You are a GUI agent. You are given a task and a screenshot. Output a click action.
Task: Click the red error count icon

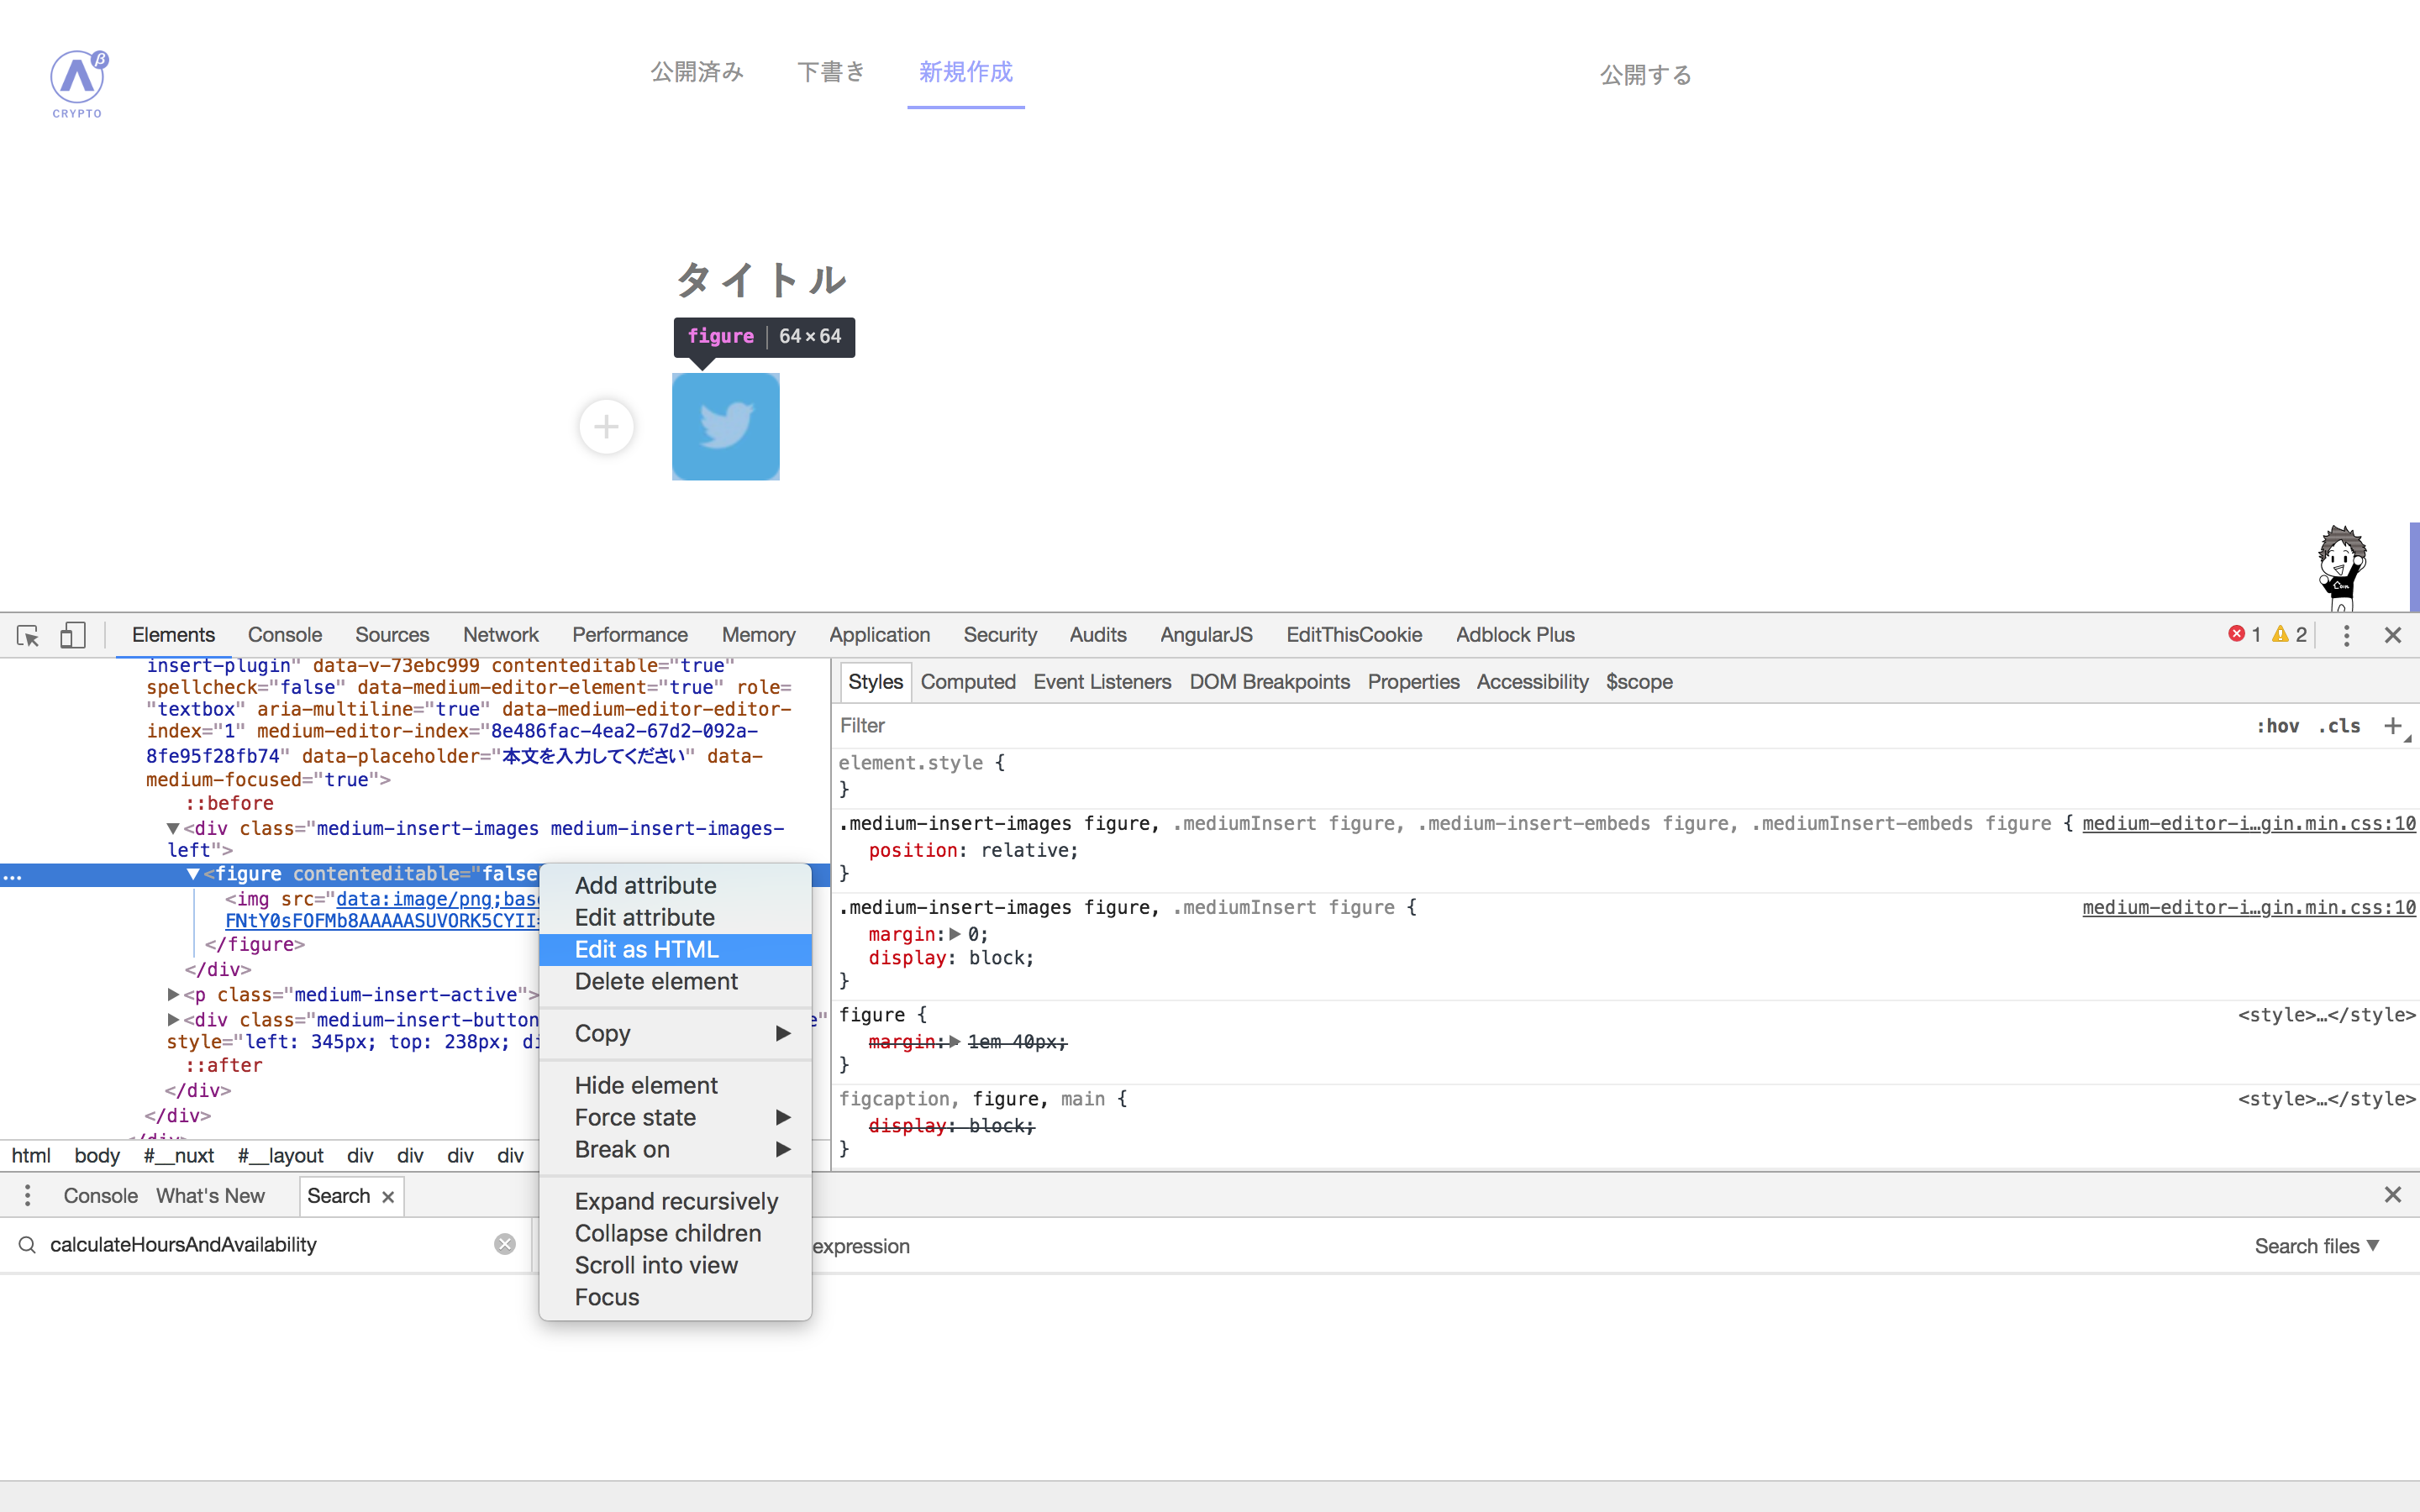(2237, 634)
